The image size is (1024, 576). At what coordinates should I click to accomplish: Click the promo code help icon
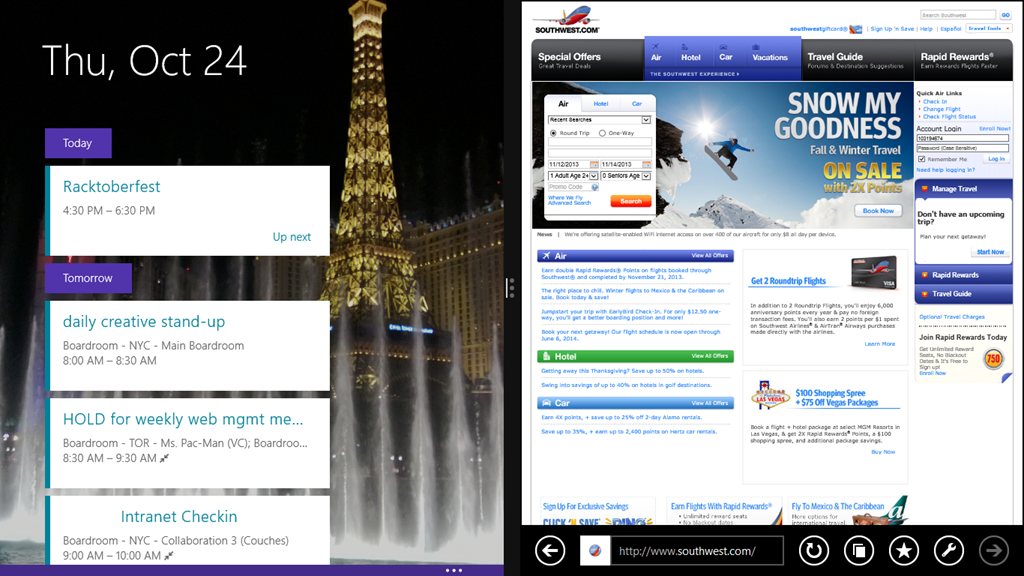(x=595, y=187)
